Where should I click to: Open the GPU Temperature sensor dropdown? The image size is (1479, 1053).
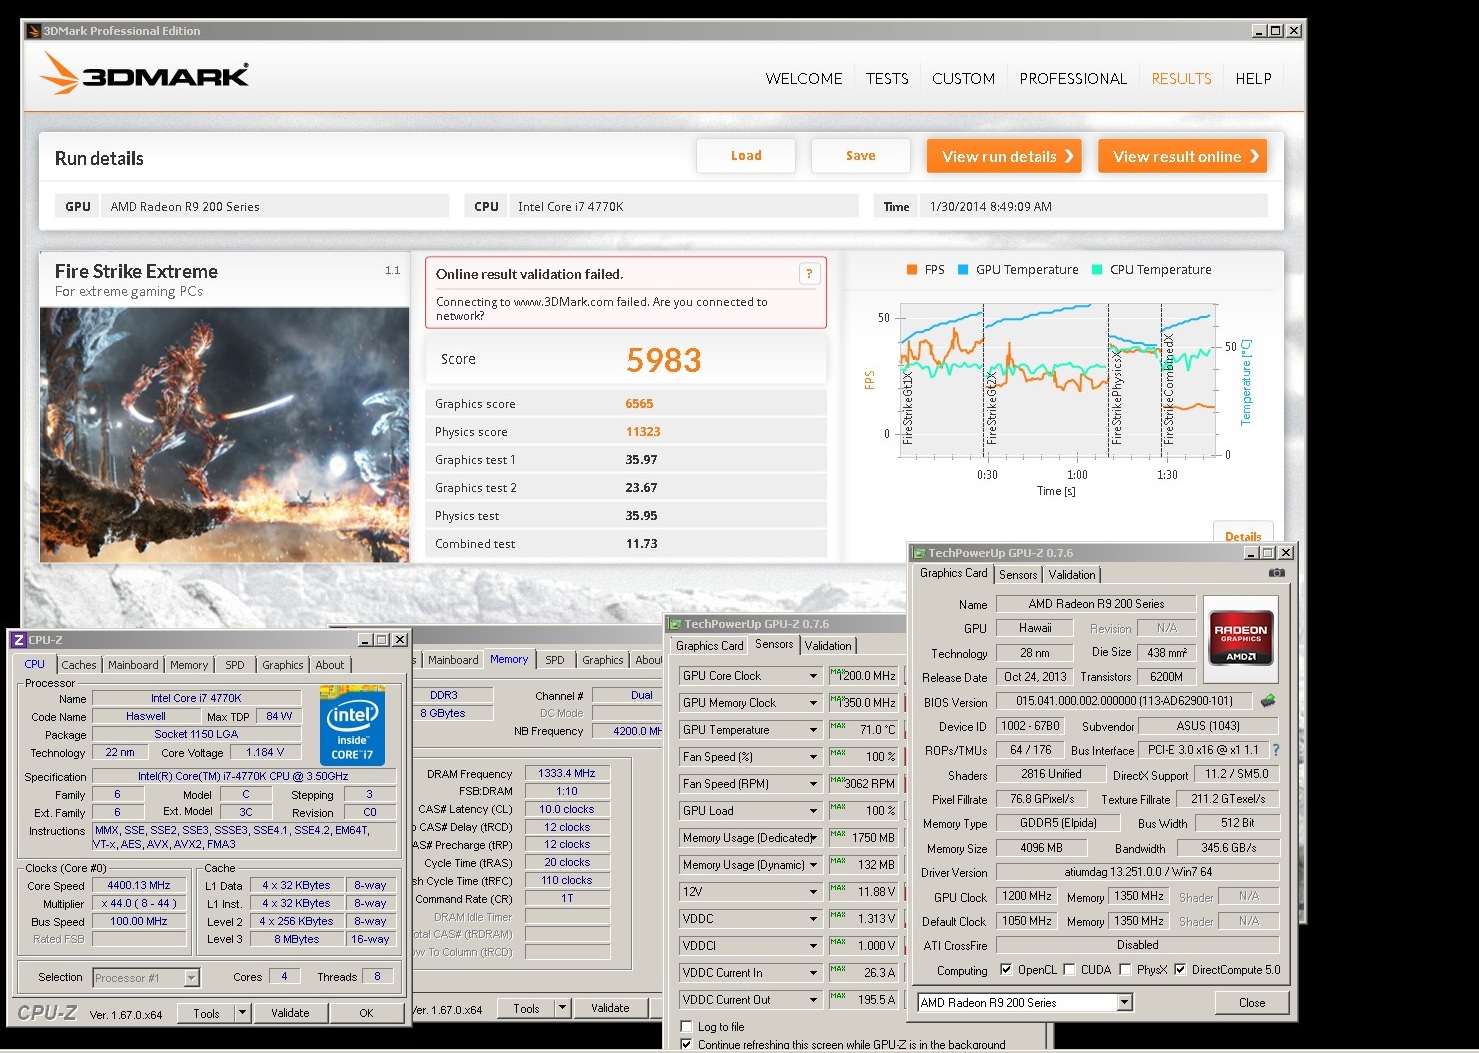point(813,730)
